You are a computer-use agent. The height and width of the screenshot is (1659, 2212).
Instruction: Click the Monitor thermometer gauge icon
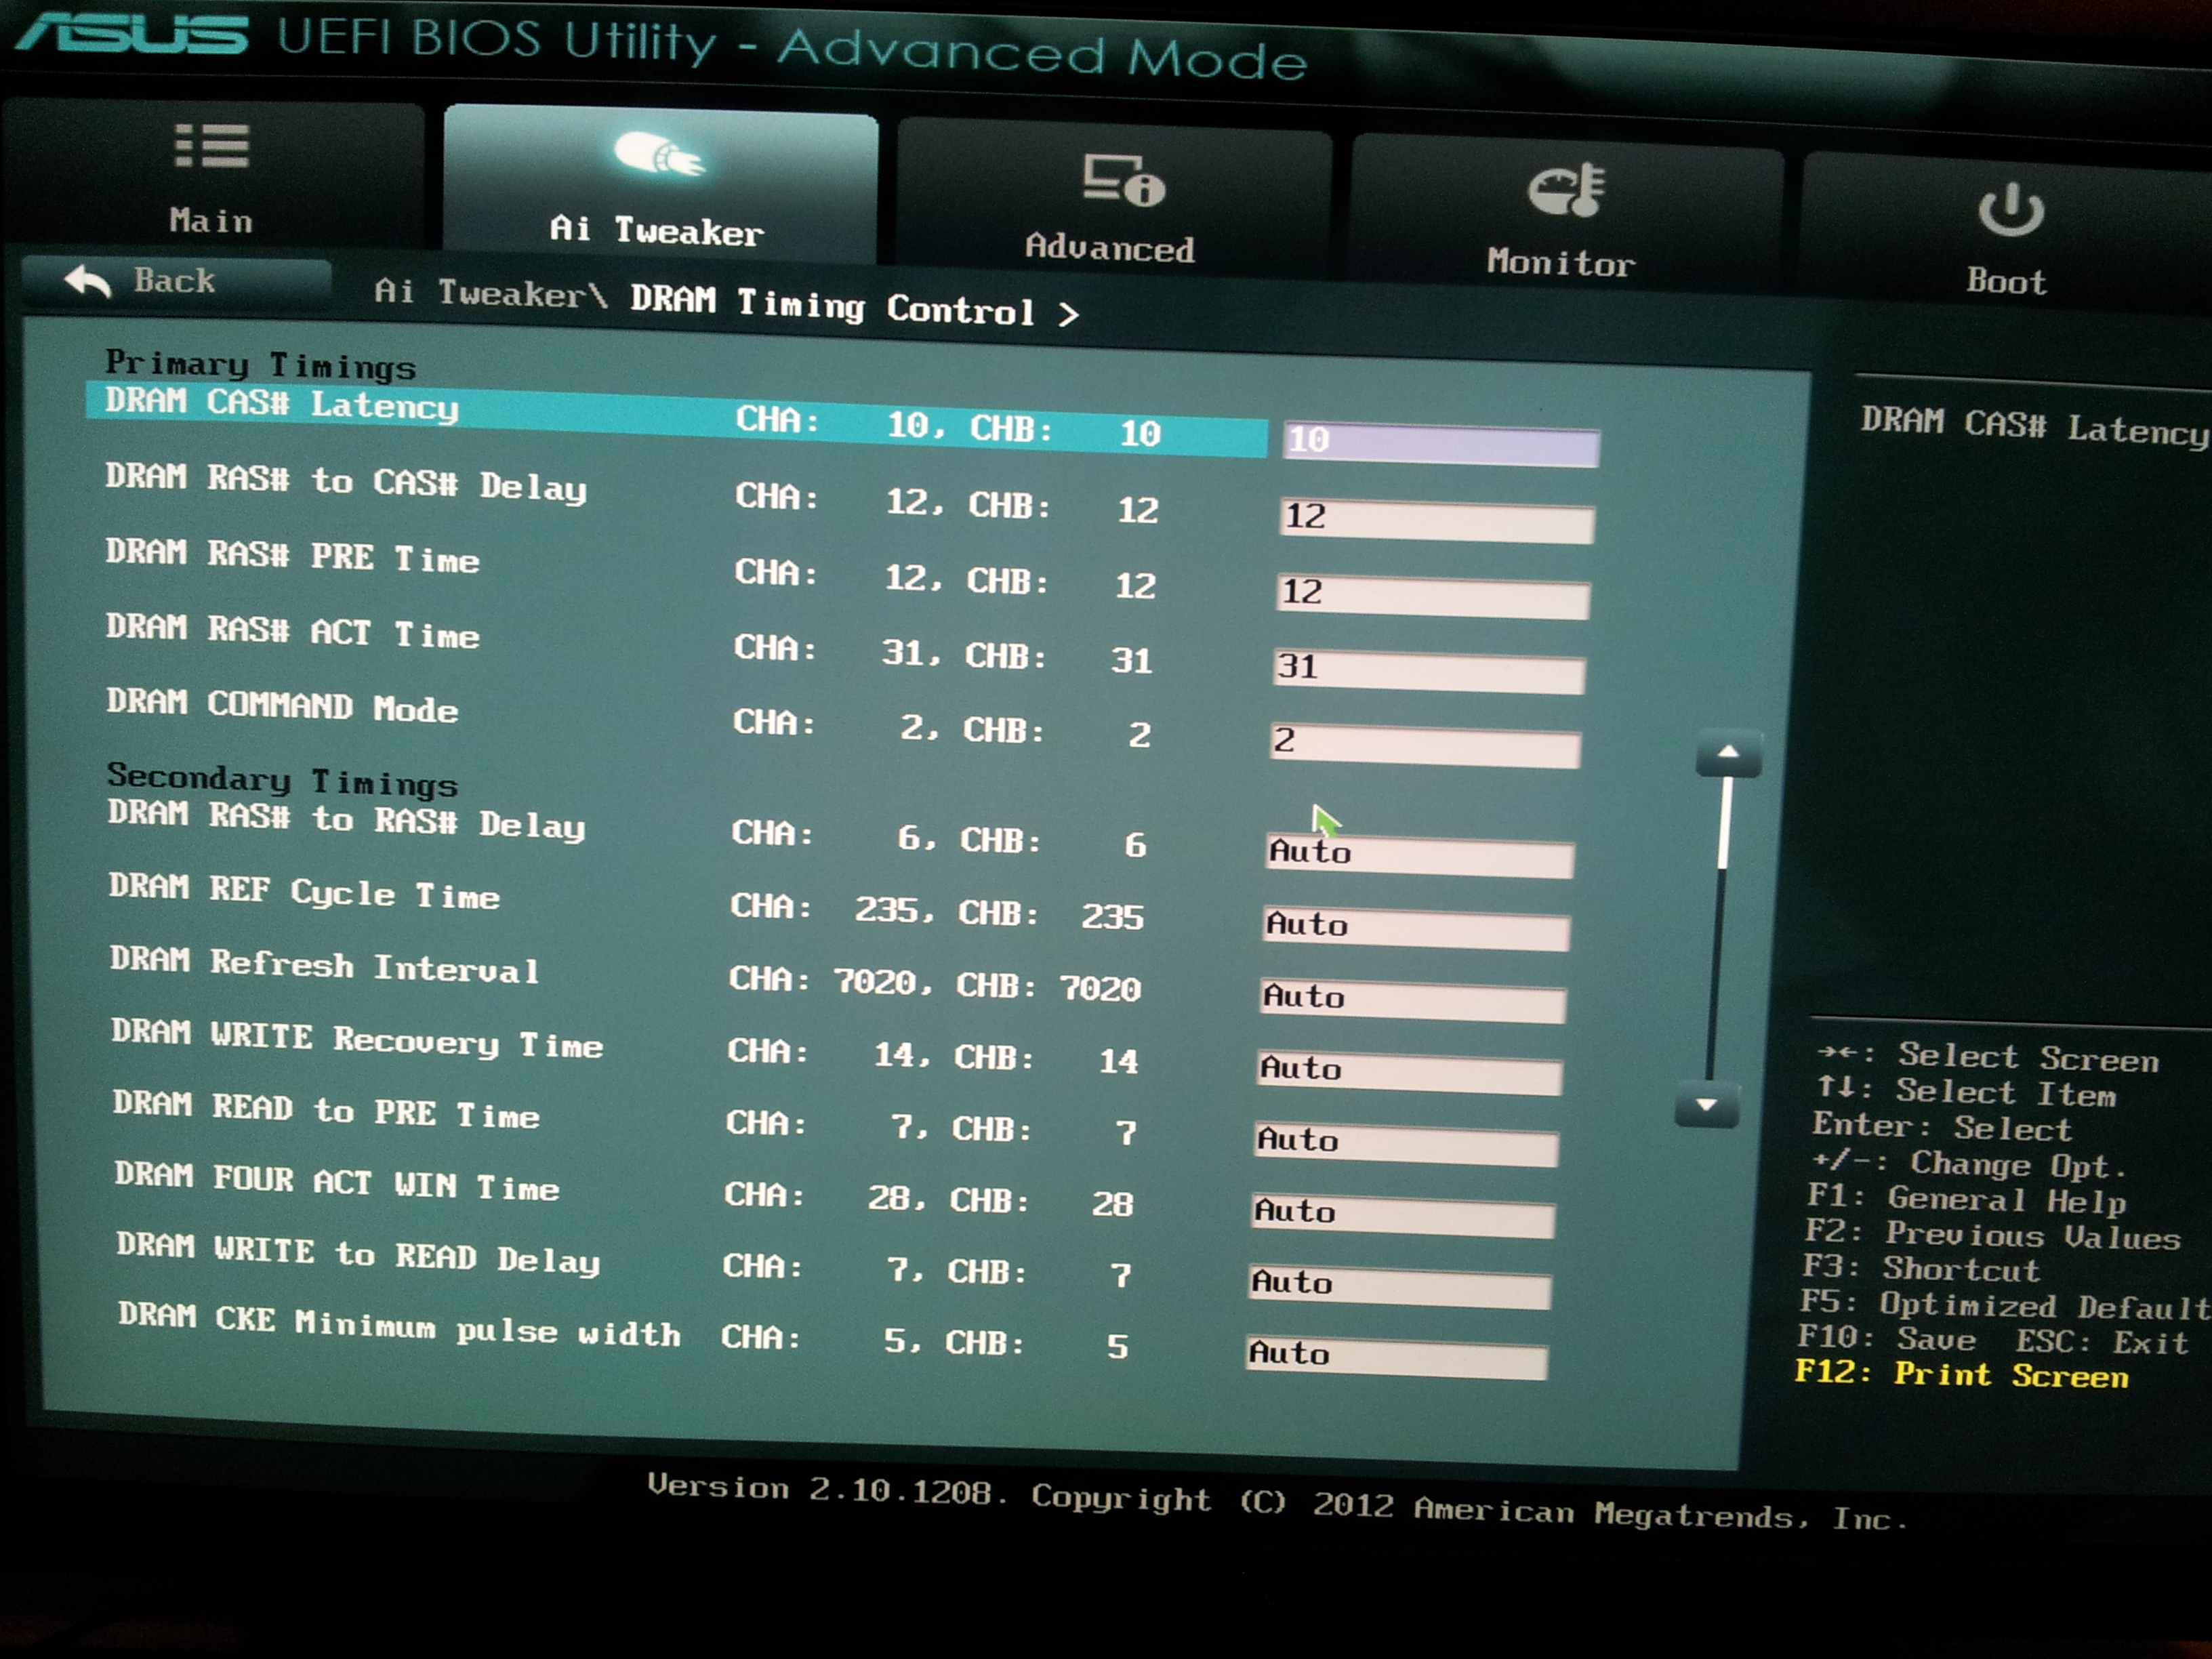pos(1566,189)
